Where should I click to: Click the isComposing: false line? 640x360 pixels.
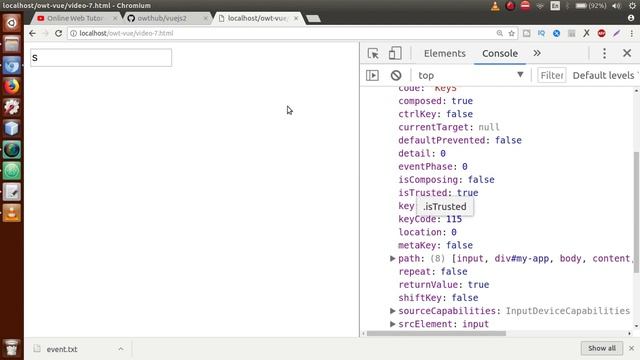[x=446, y=180]
